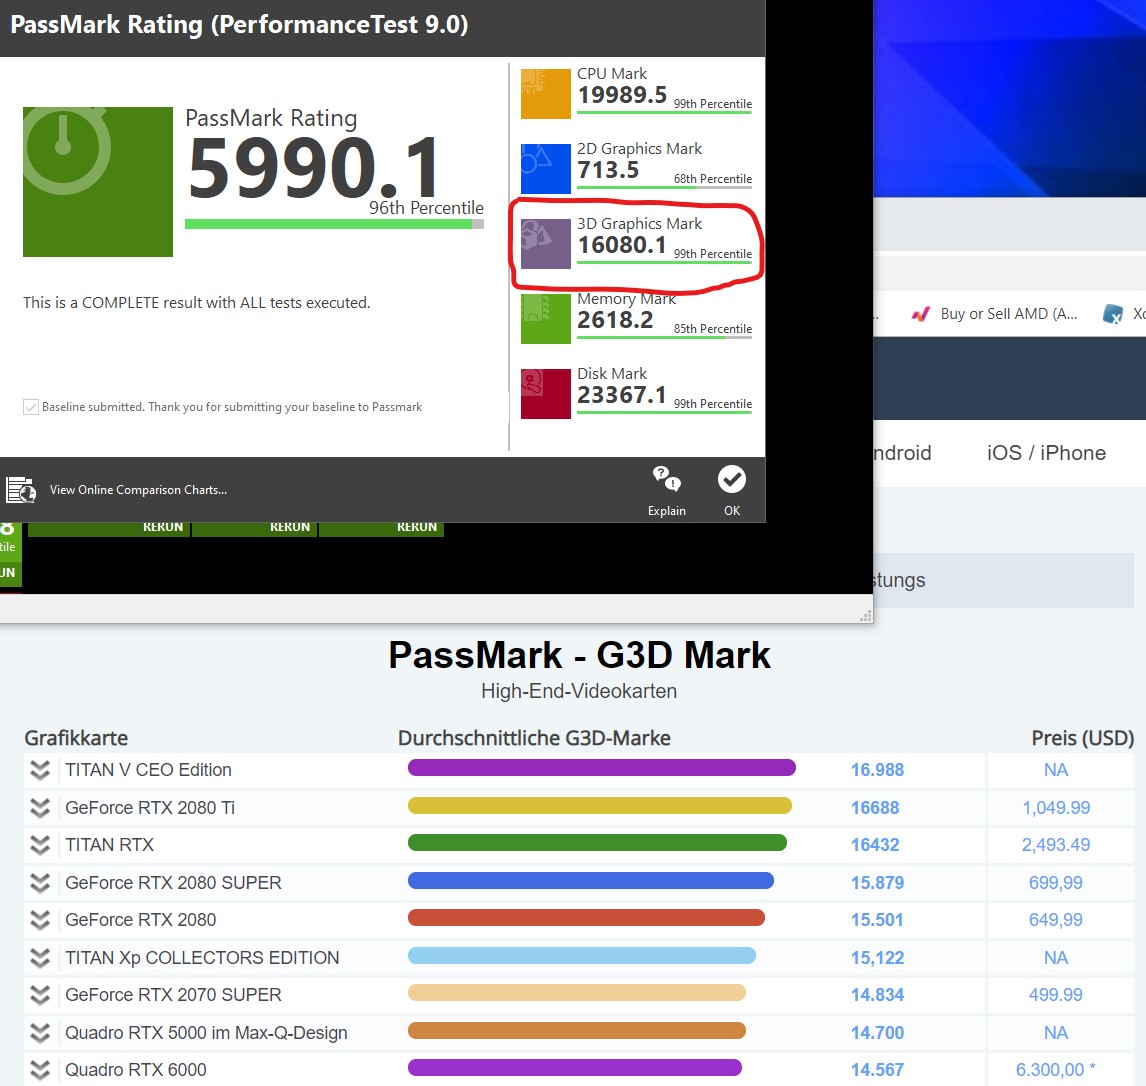The image size is (1146, 1086).
Task: Expand the TITAN Xp COLLECTORS EDITION row
Action: pos(40,957)
